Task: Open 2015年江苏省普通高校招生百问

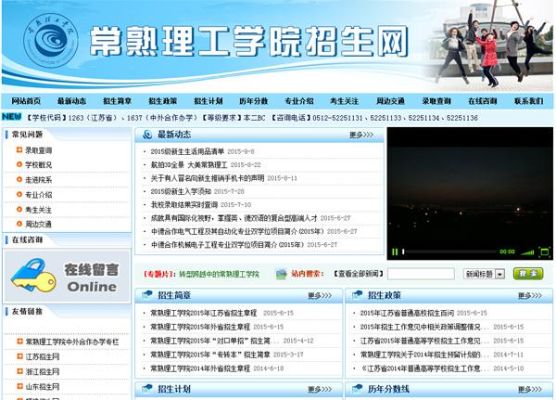Action: coord(407,313)
